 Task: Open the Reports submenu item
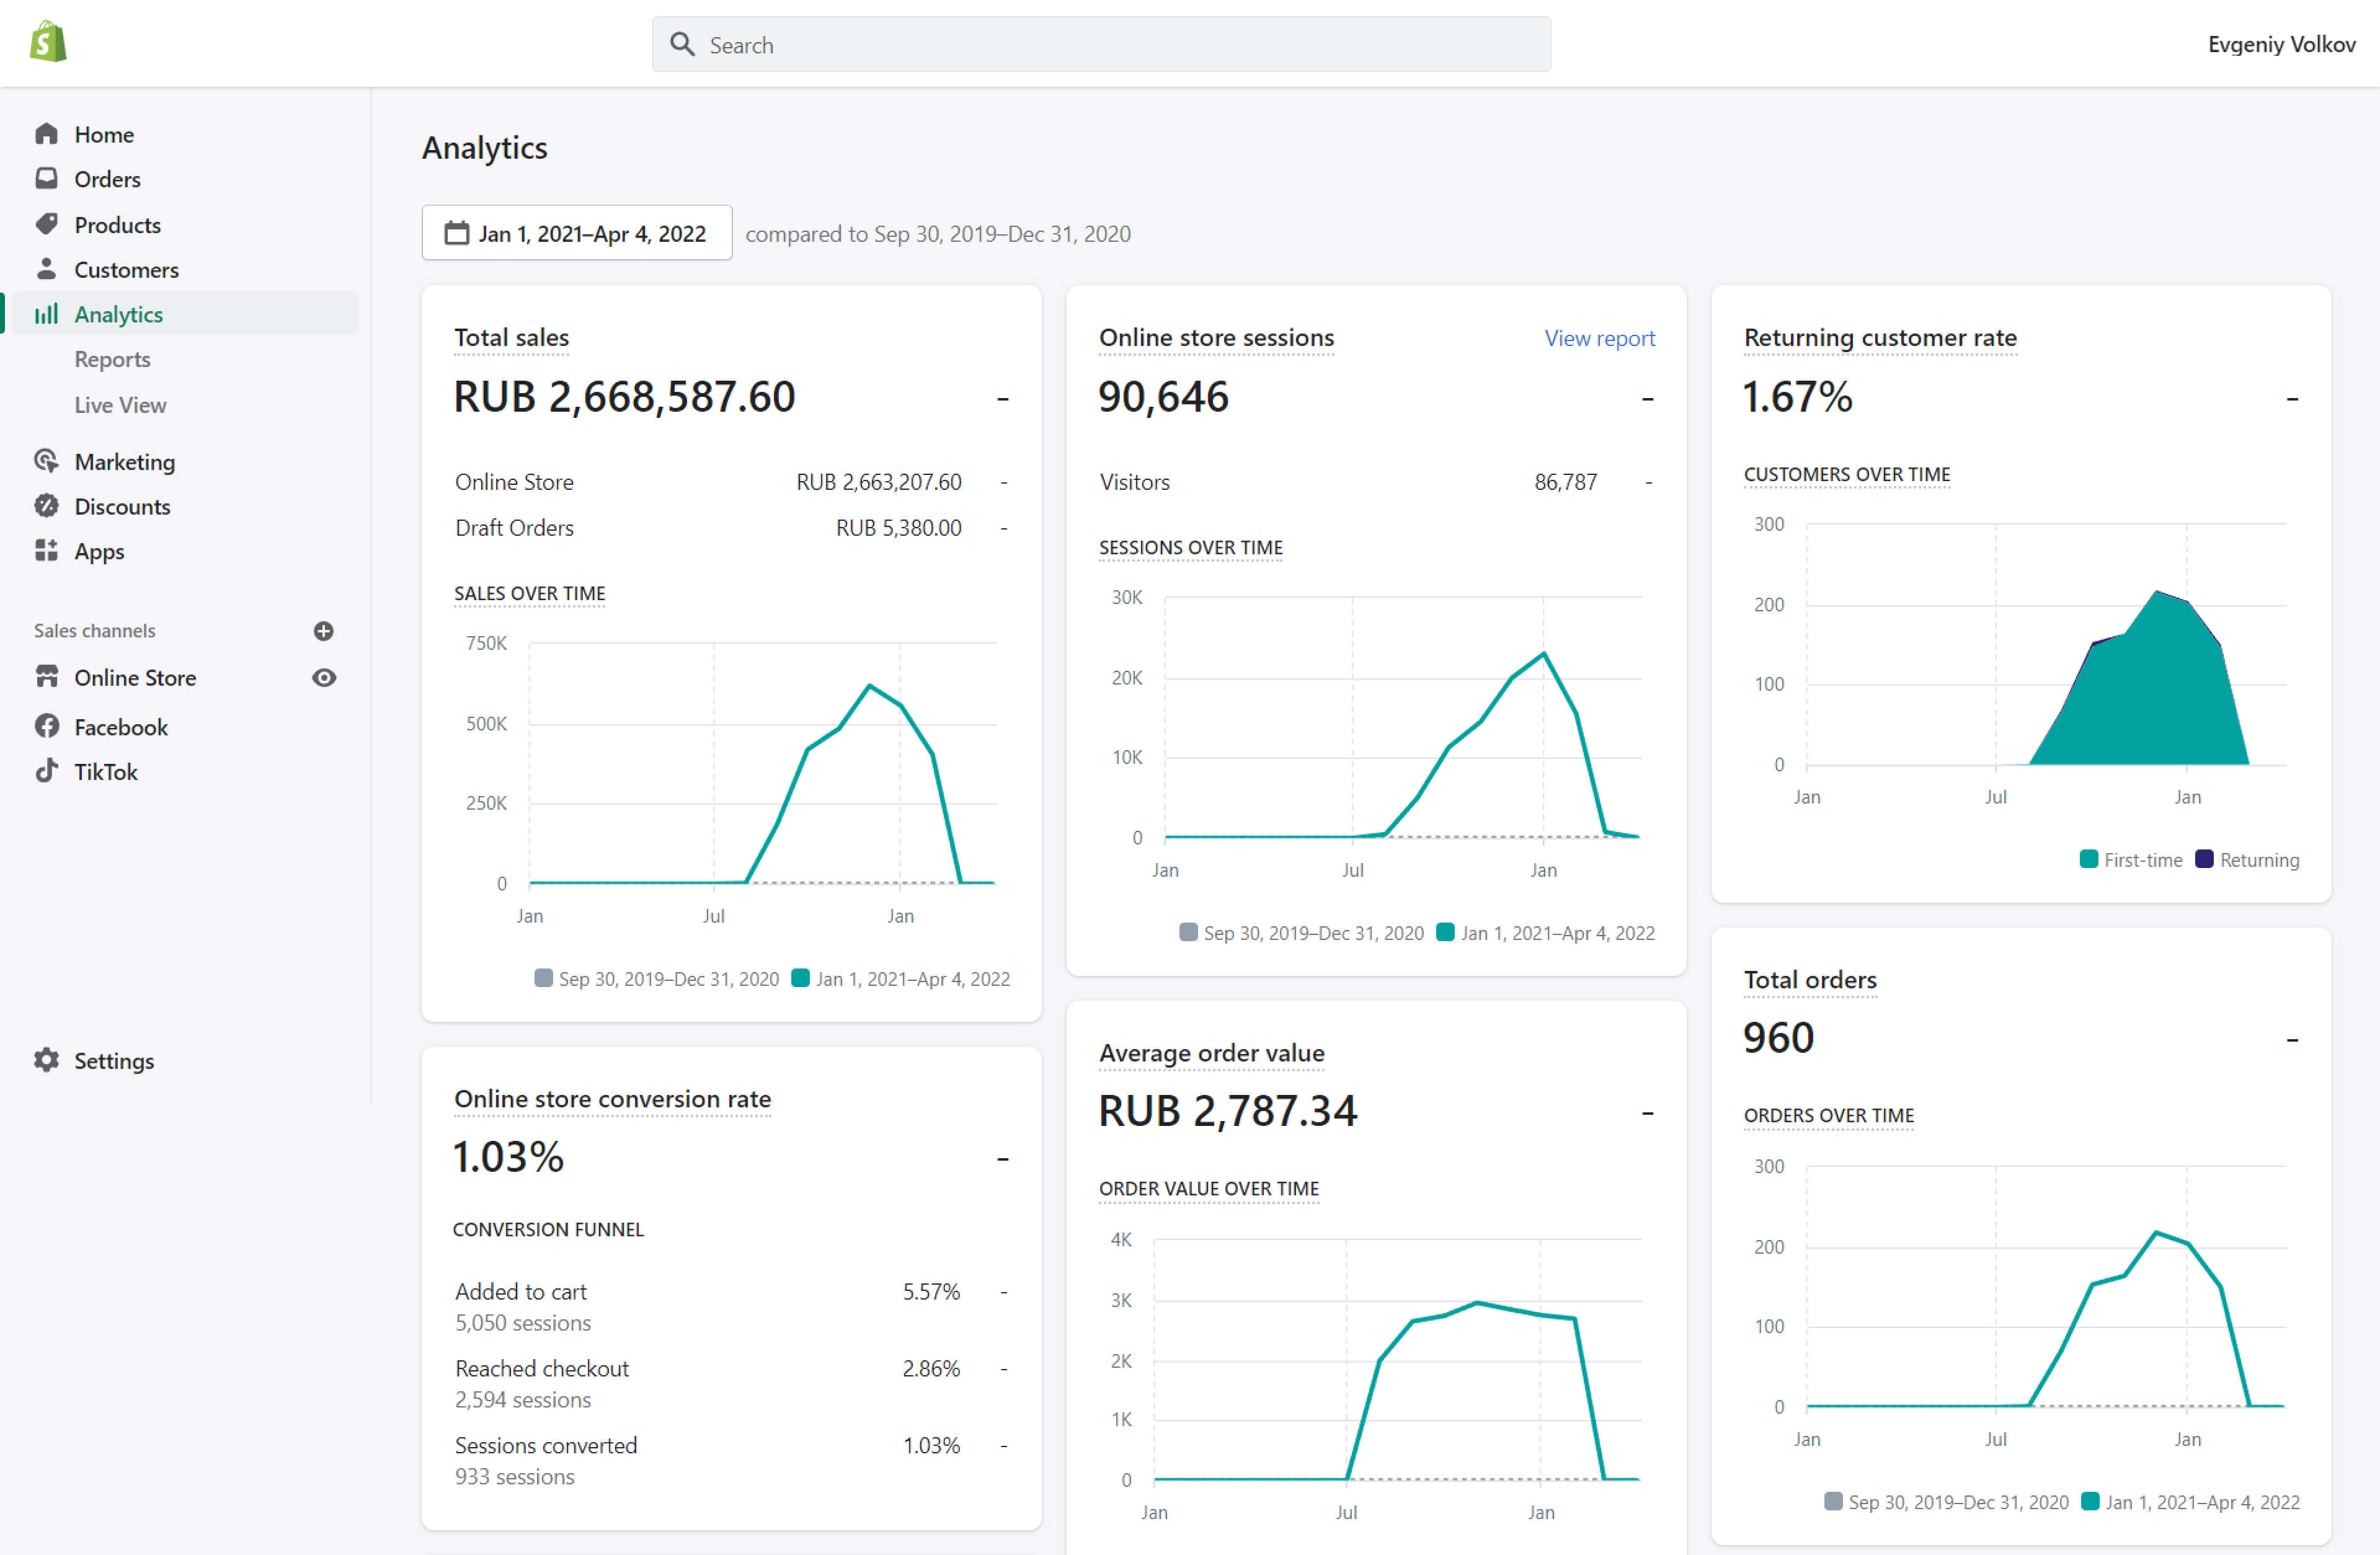(112, 359)
